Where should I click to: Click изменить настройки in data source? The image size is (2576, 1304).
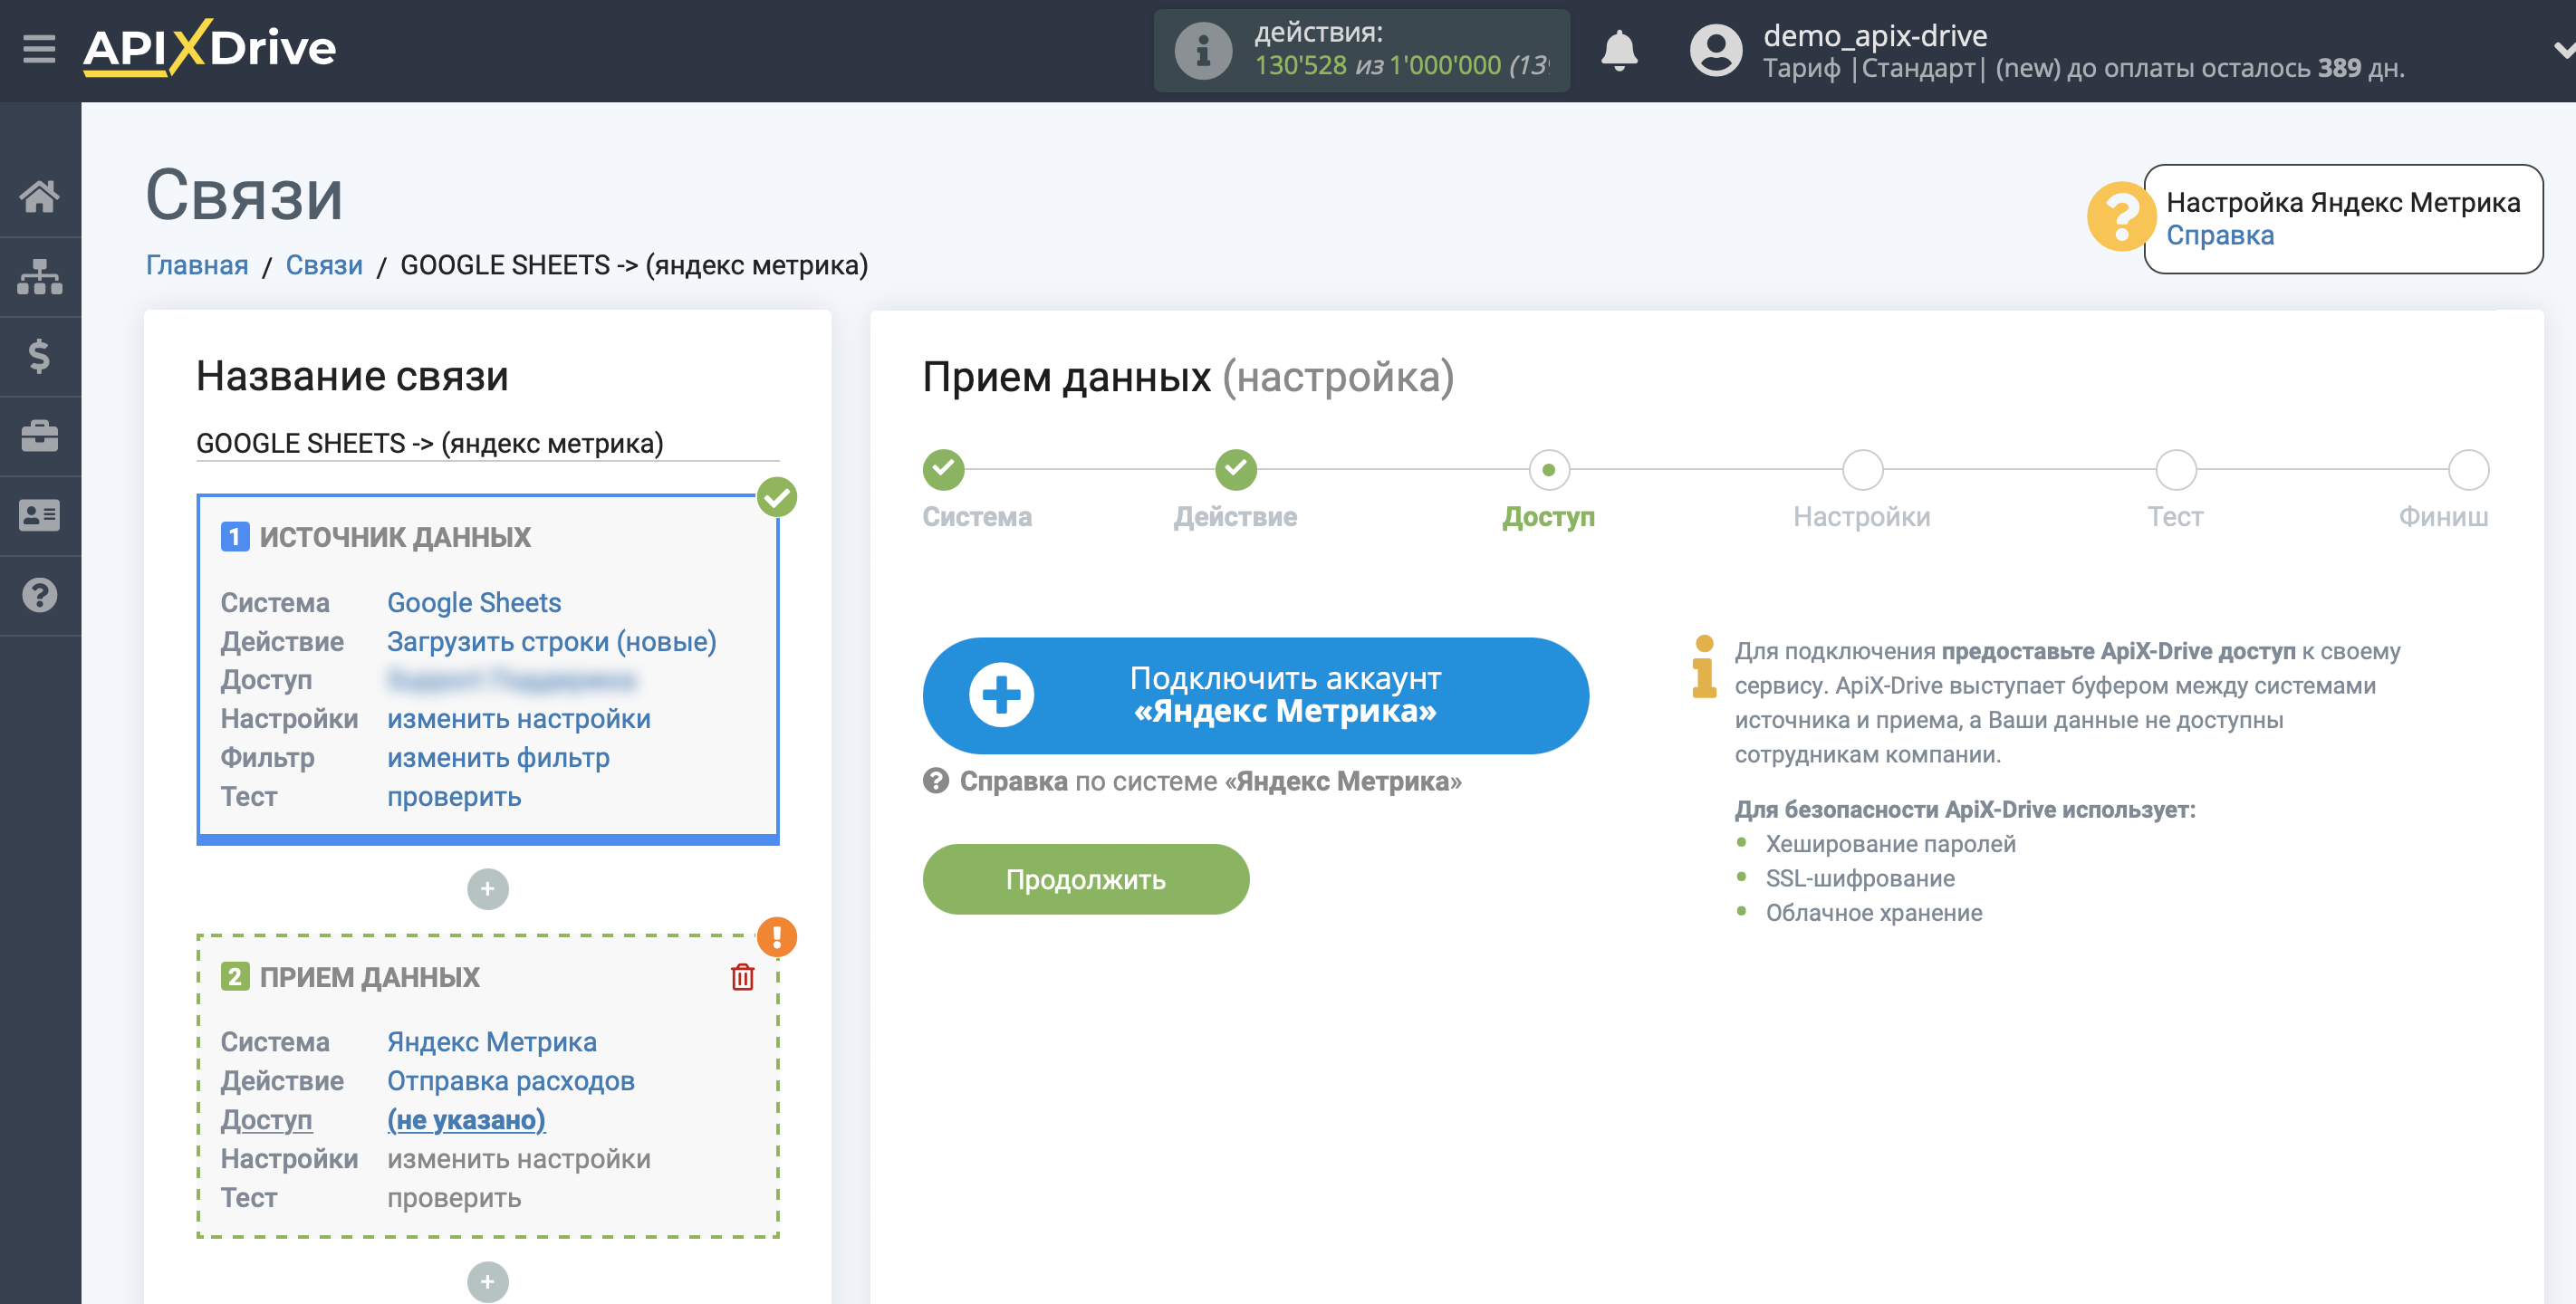(519, 719)
